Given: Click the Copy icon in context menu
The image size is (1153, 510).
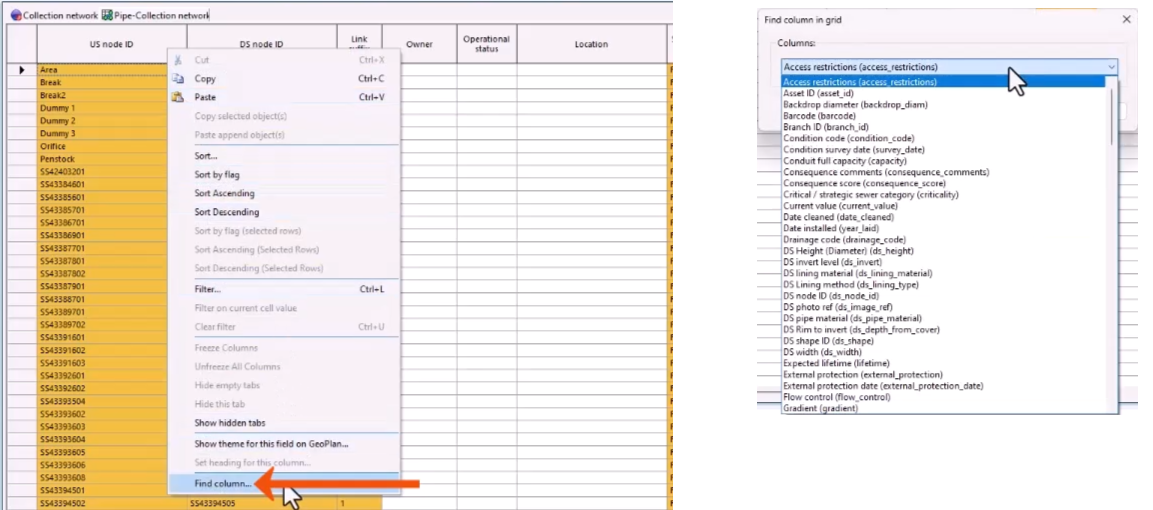Looking at the screenshot, I should point(177,79).
